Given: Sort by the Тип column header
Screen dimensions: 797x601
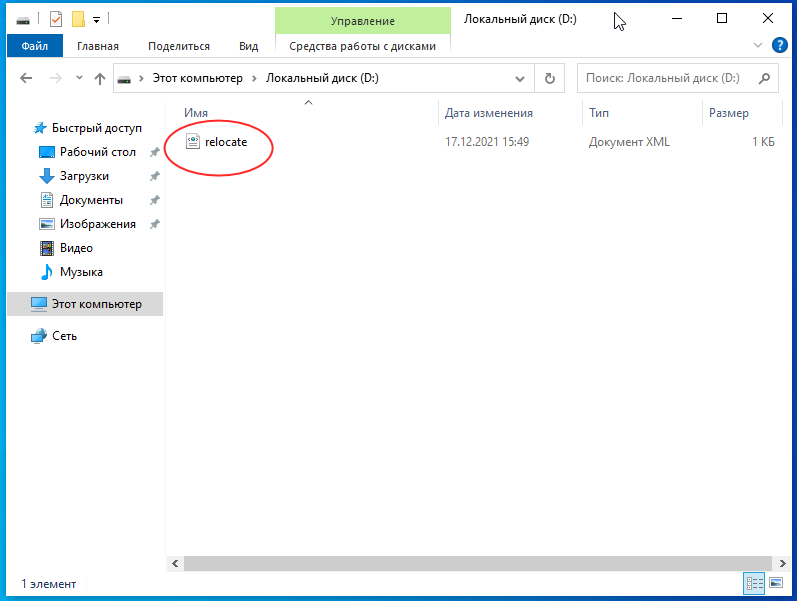Looking at the screenshot, I should point(642,113).
